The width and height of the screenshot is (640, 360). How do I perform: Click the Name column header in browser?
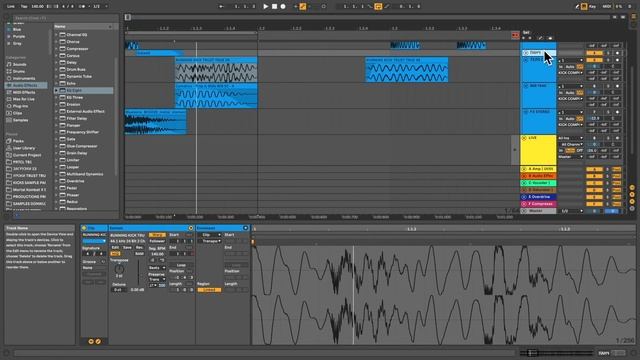84,26
